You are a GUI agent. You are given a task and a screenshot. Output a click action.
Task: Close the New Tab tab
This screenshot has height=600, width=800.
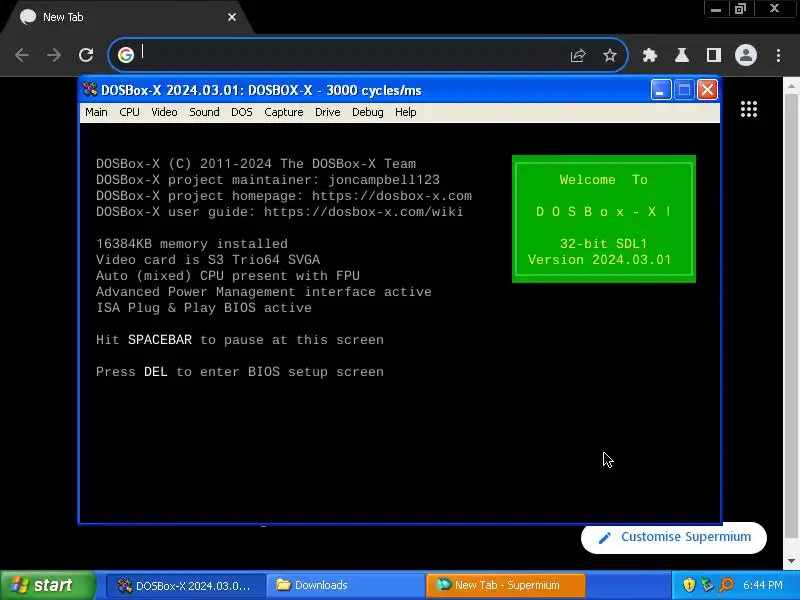pos(232,17)
